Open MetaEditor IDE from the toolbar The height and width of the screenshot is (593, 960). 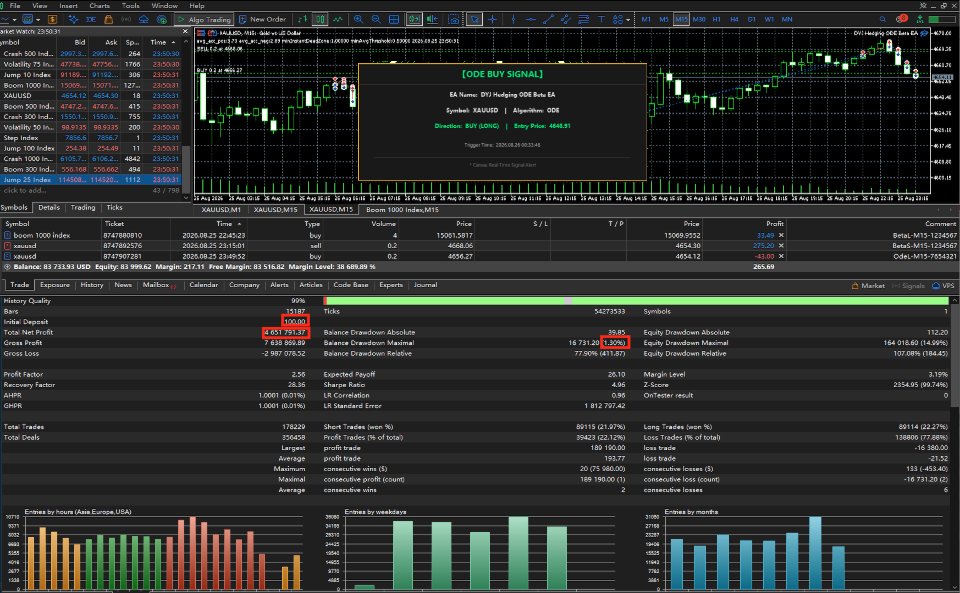click(91, 20)
